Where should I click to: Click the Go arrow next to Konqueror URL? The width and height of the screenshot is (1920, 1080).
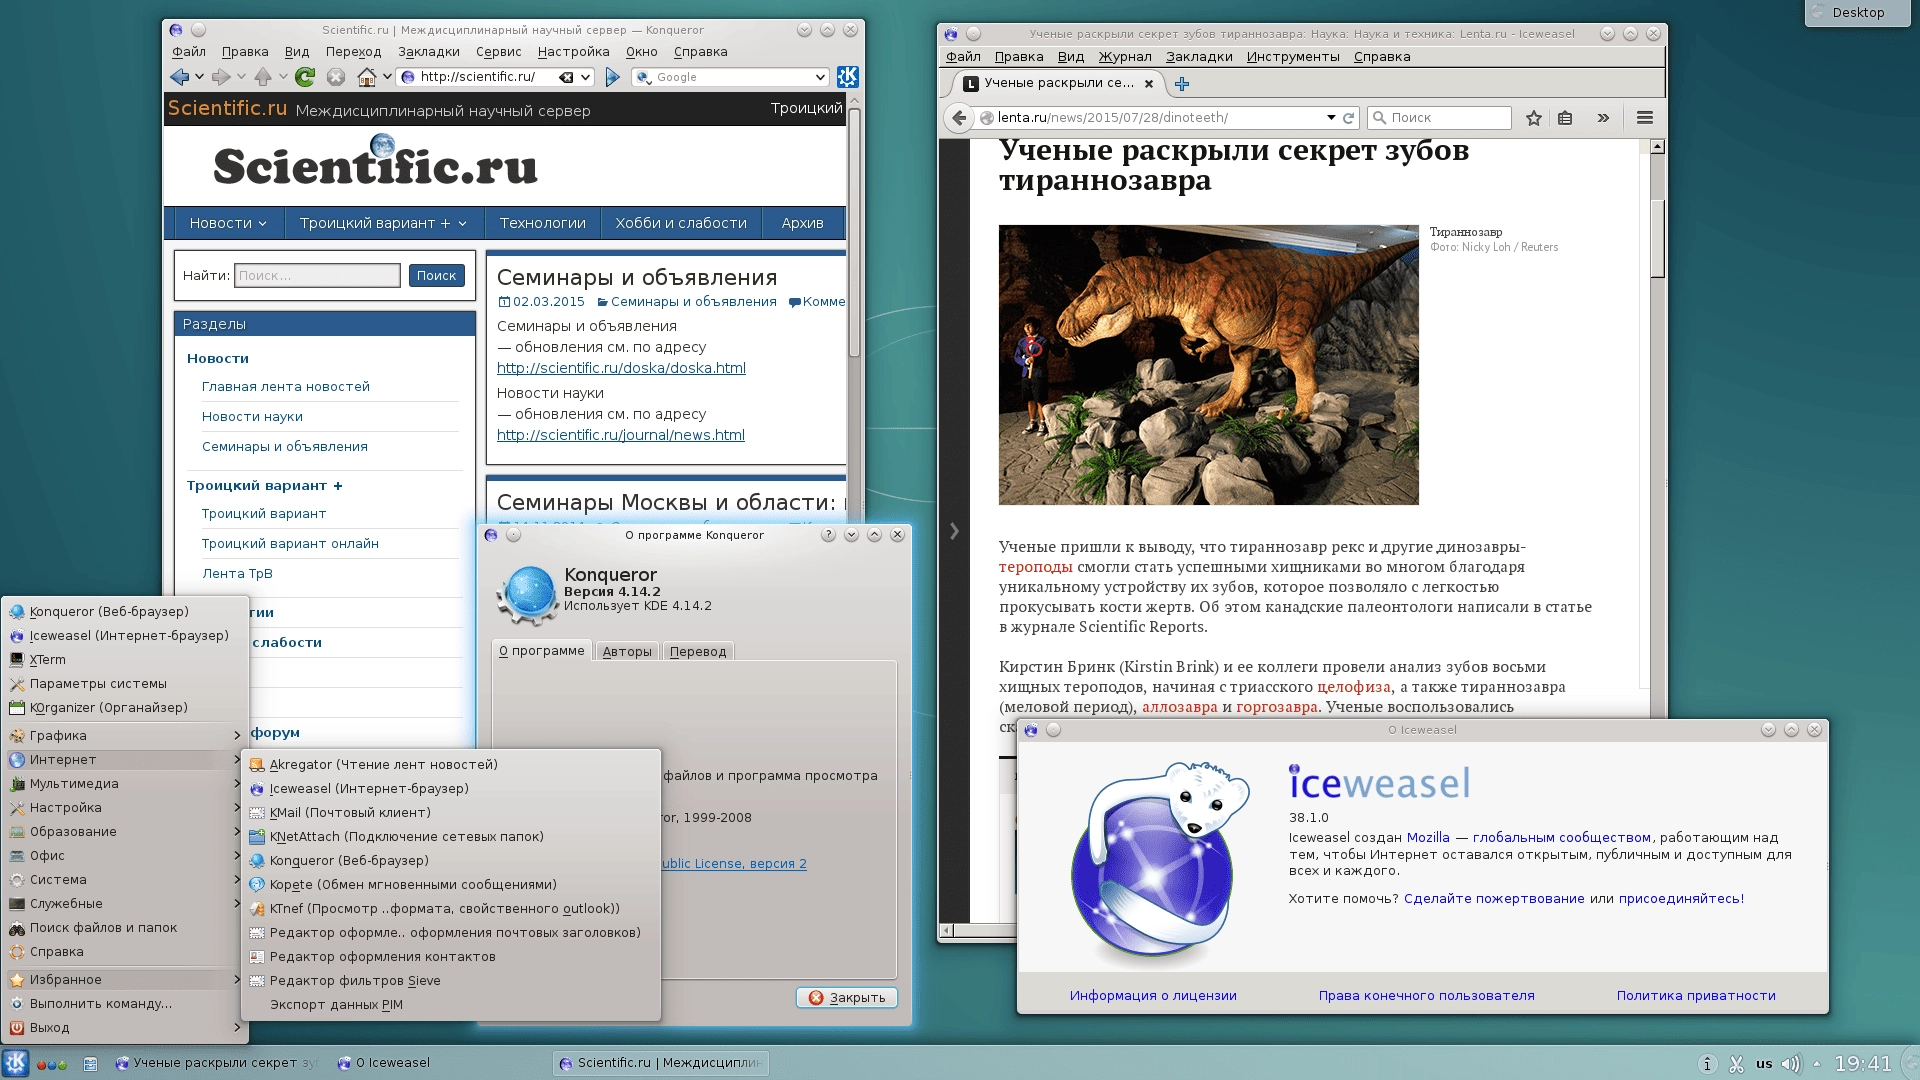tap(613, 77)
